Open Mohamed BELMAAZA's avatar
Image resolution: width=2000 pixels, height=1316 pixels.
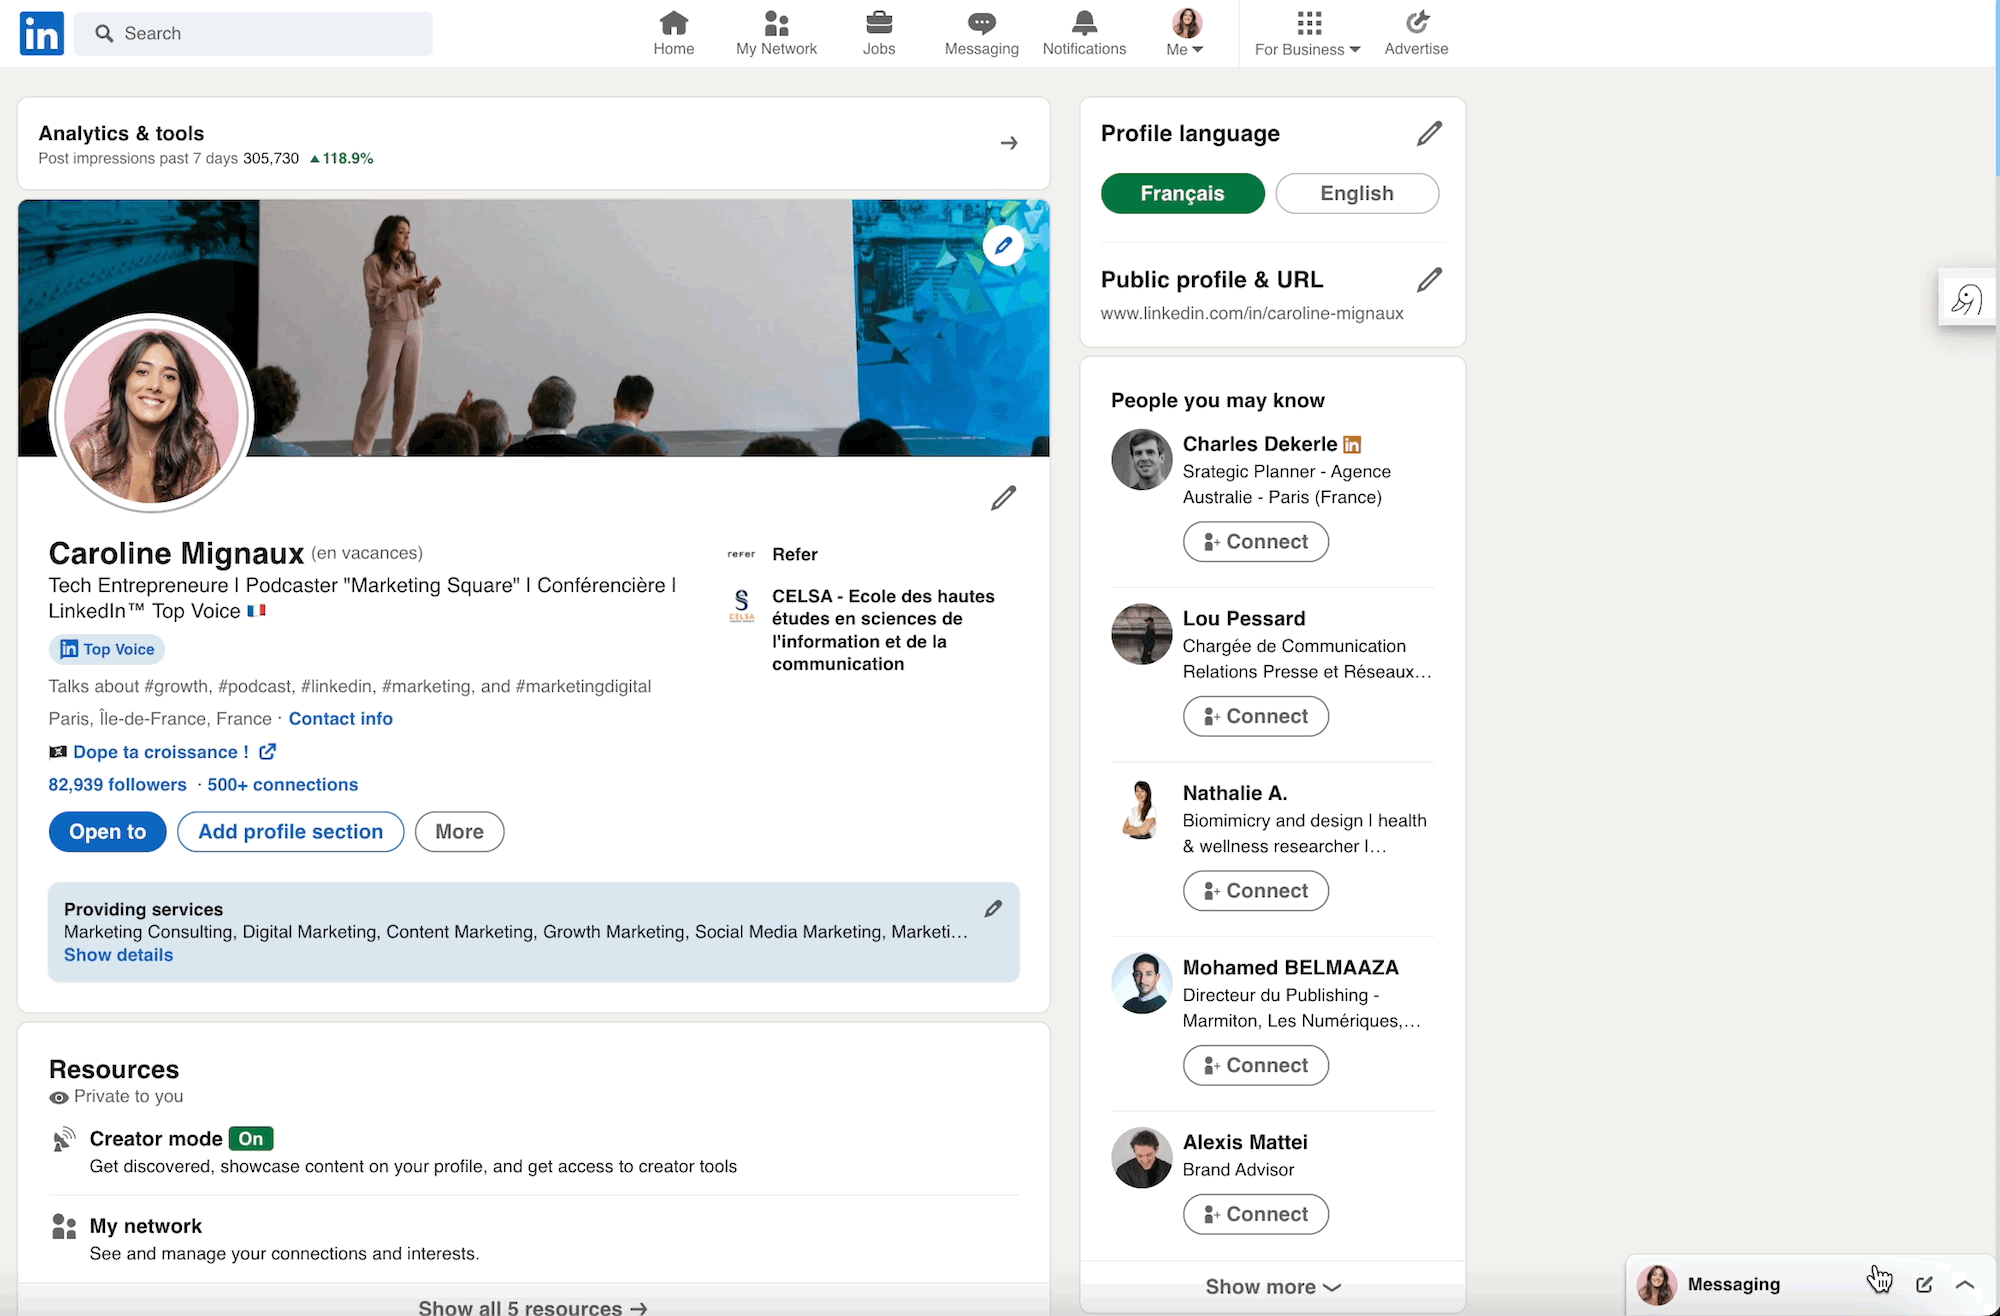tap(1141, 983)
